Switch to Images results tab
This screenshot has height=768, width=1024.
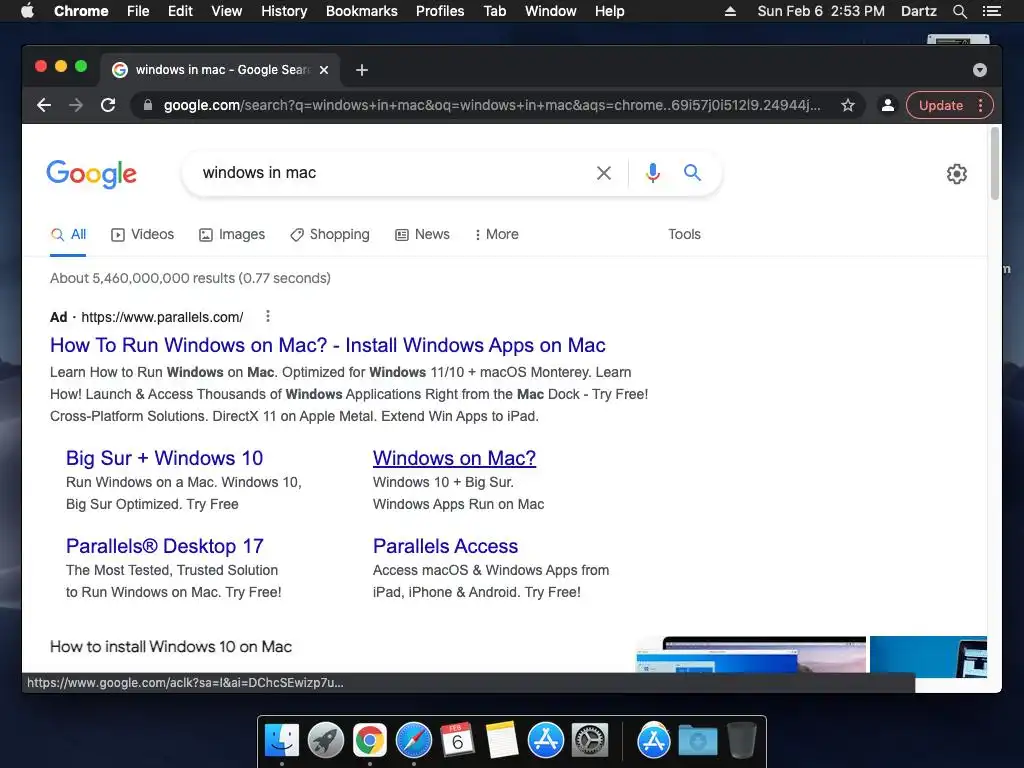click(x=232, y=234)
